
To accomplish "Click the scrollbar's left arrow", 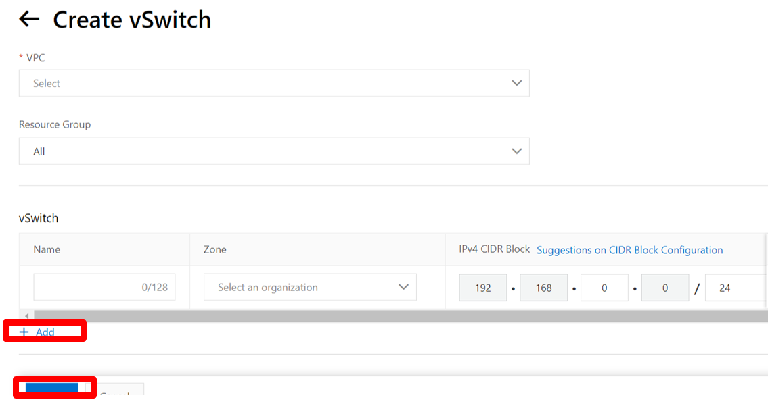I will pos(25,316).
